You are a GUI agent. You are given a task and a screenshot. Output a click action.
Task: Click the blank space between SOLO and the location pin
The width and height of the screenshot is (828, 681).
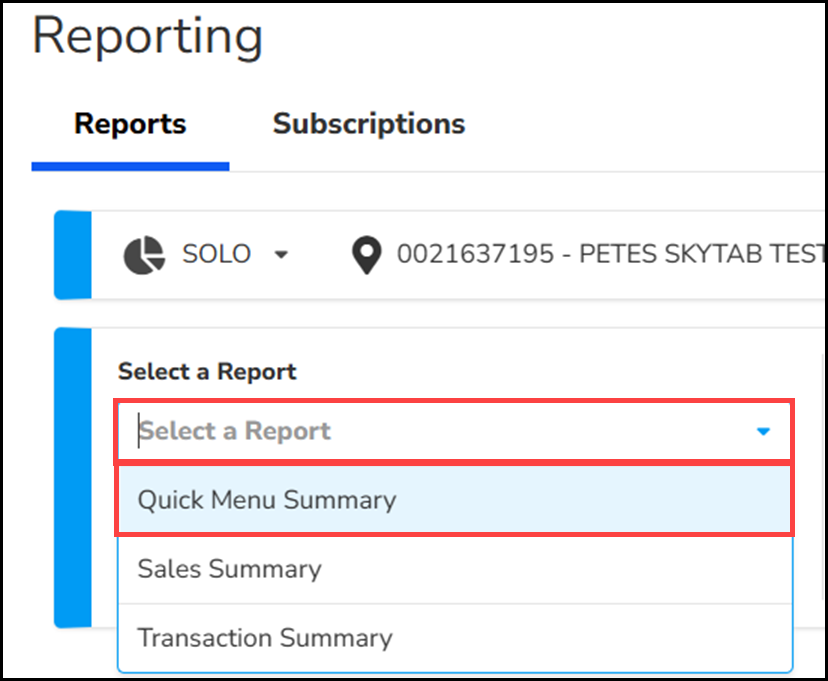[318, 255]
